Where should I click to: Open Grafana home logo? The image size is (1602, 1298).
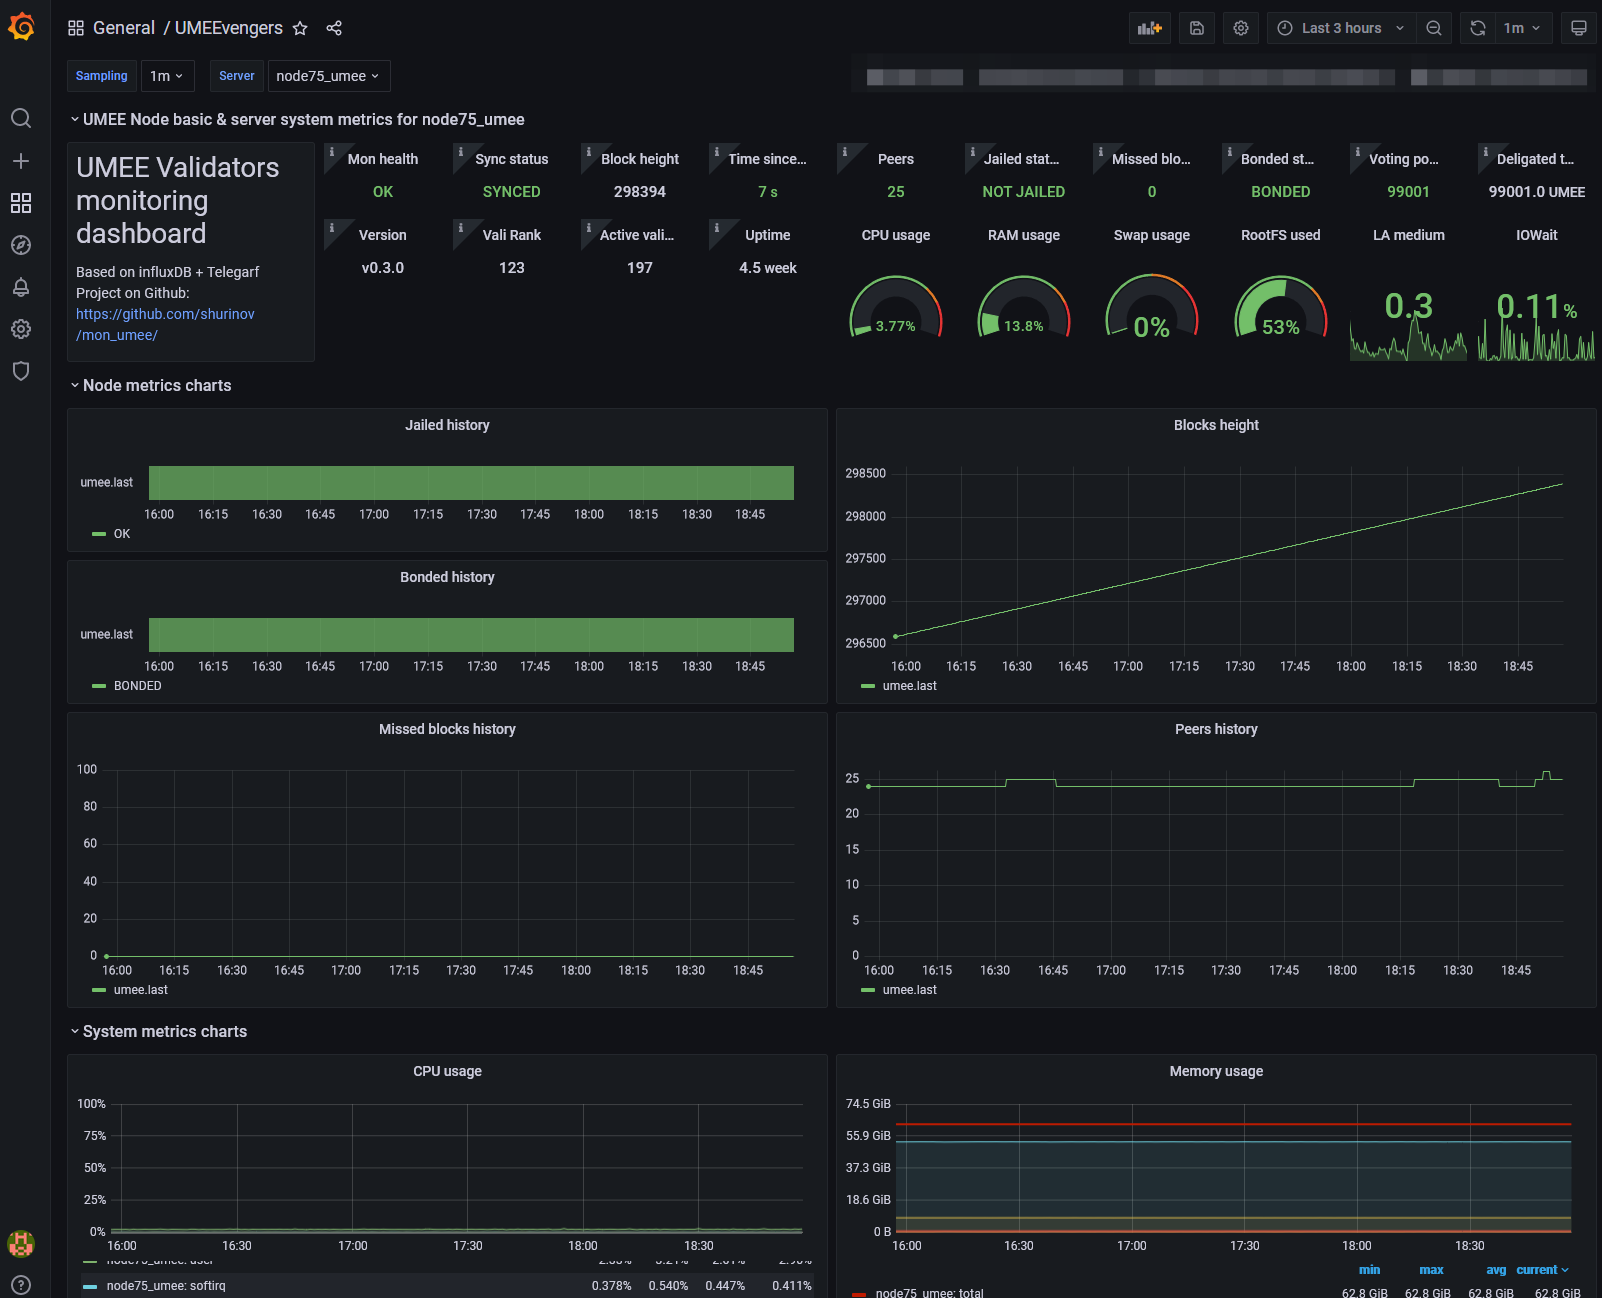point(21,27)
